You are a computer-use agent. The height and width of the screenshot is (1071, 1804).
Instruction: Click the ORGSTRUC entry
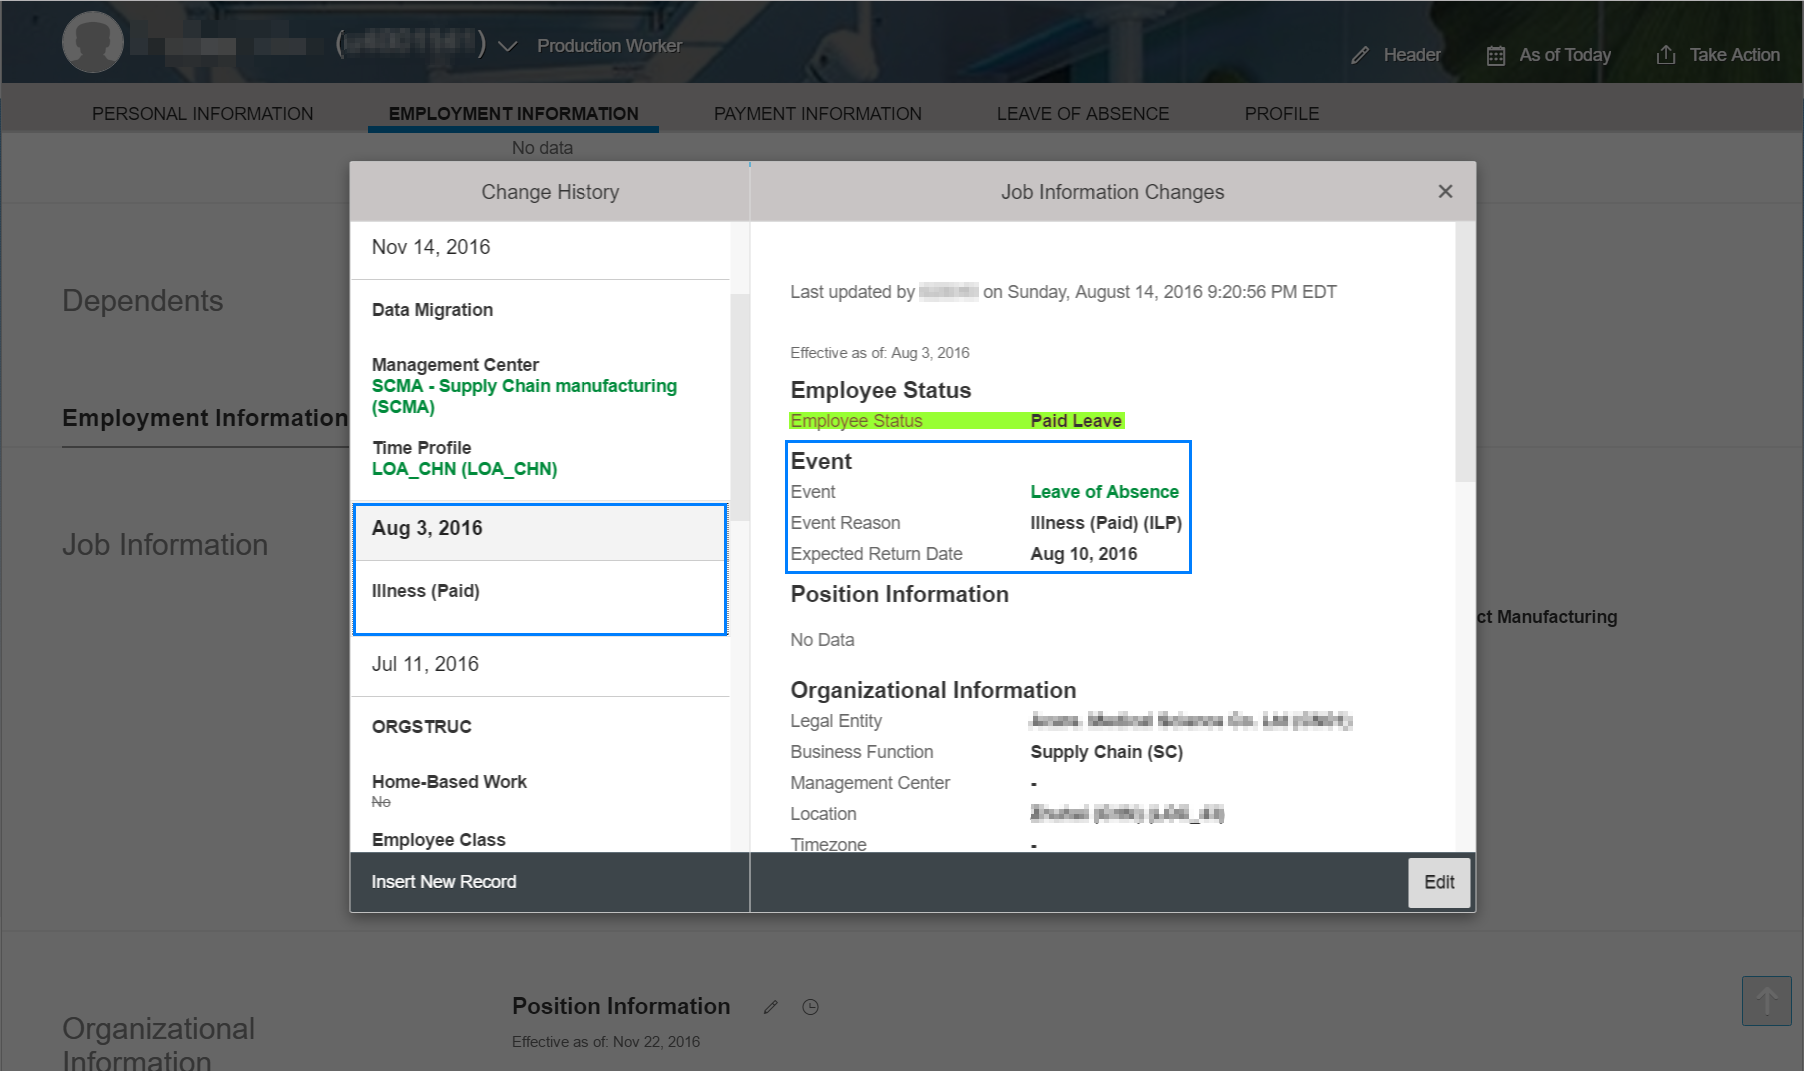[421, 727]
